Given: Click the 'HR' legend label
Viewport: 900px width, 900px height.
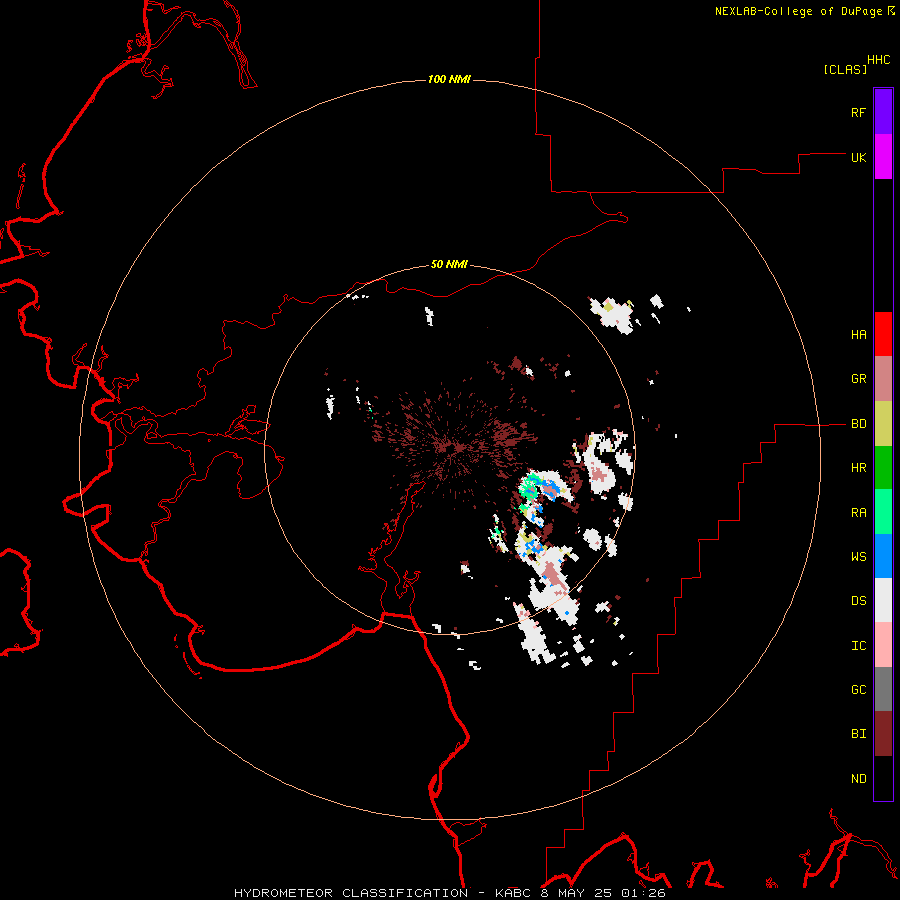Looking at the screenshot, I should (x=858, y=468).
